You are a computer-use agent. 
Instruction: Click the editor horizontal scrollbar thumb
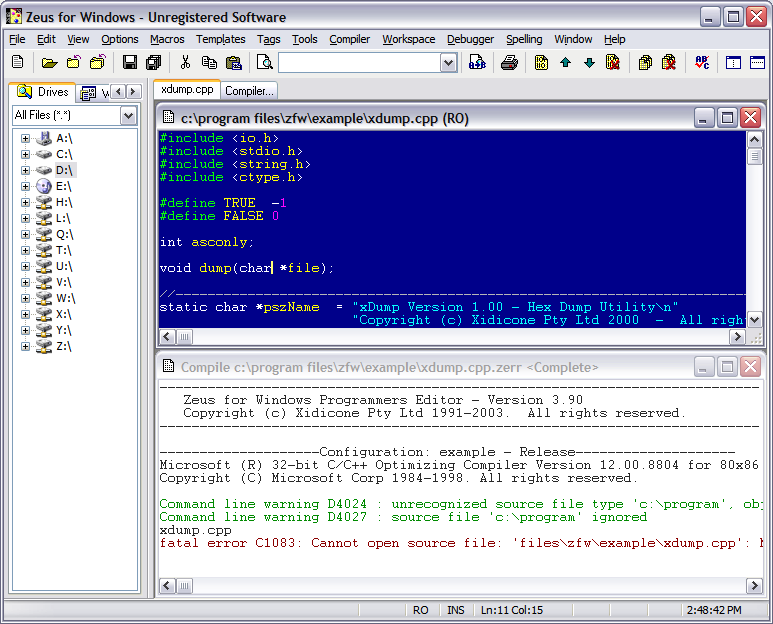184,337
